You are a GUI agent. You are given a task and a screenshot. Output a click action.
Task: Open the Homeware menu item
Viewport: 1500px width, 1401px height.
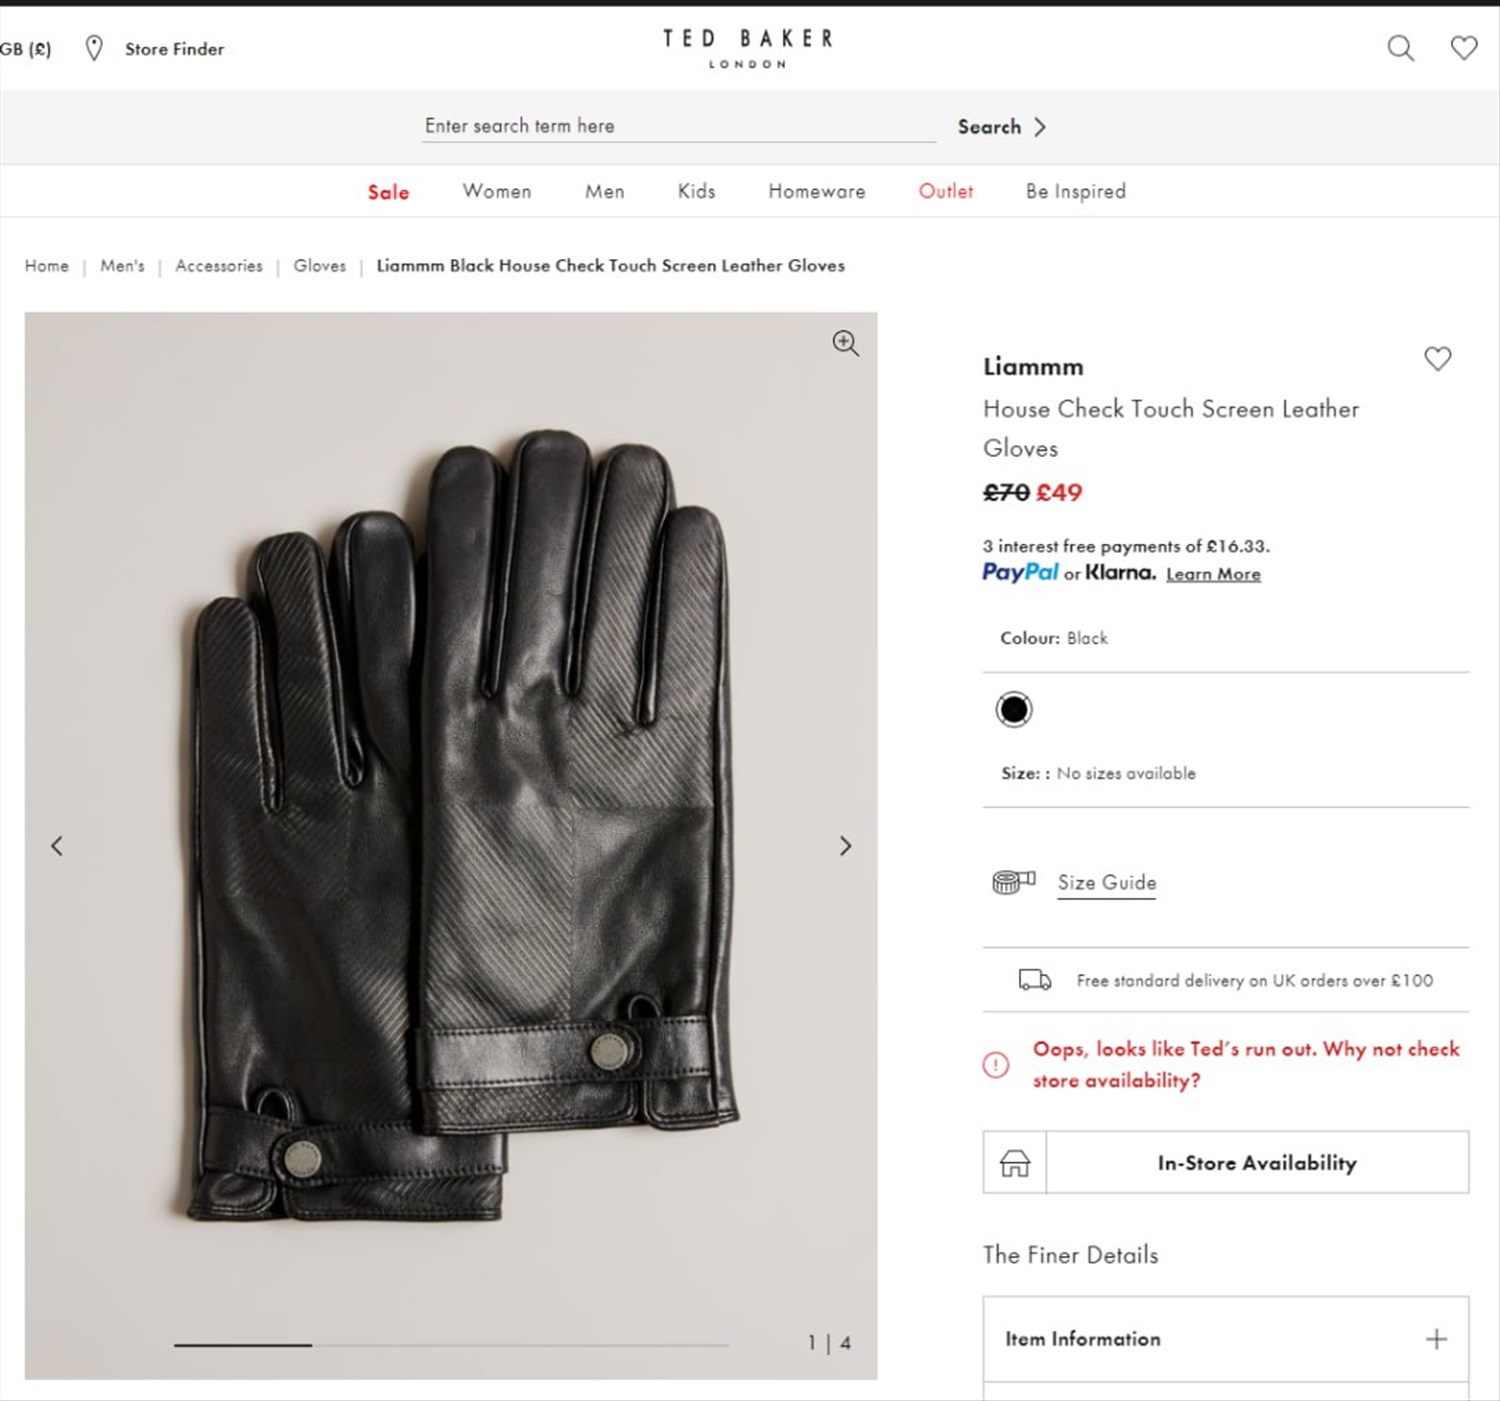click(817, 191)
